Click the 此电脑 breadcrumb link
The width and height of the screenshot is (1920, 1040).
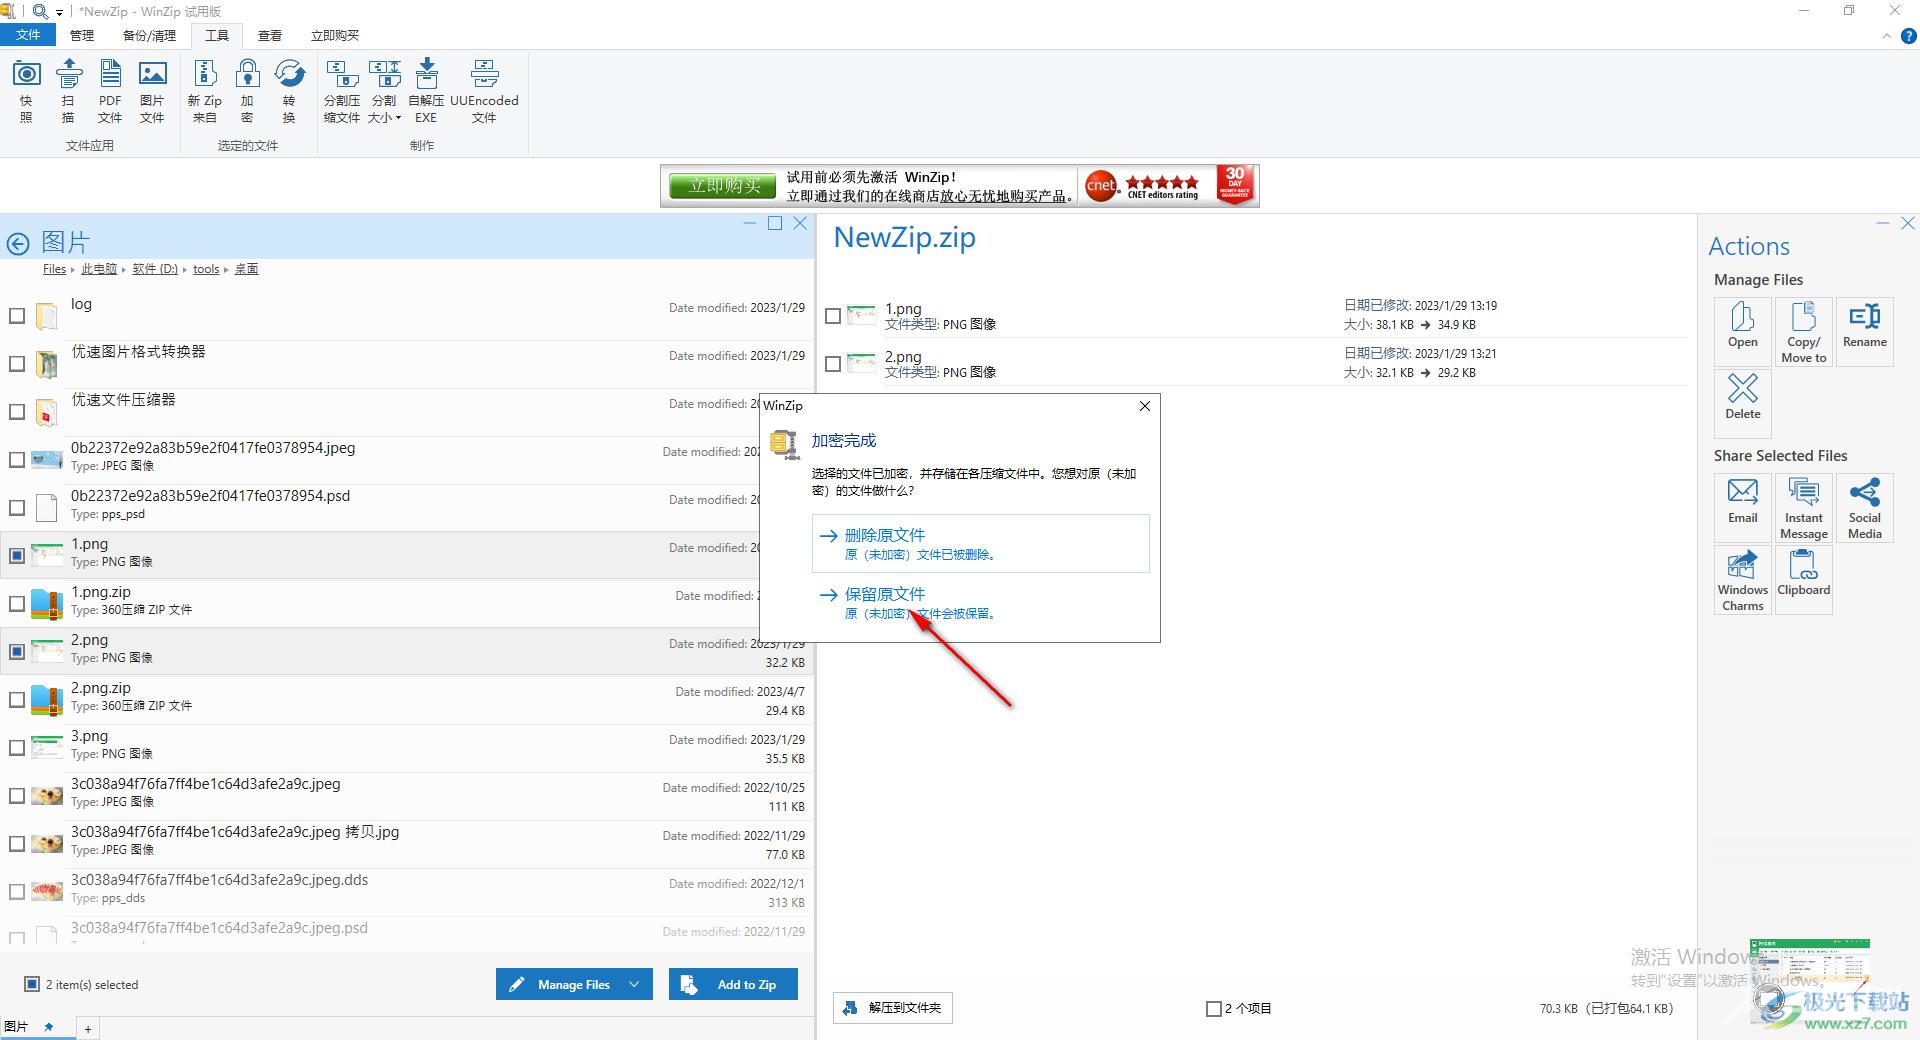coord(99,269)
